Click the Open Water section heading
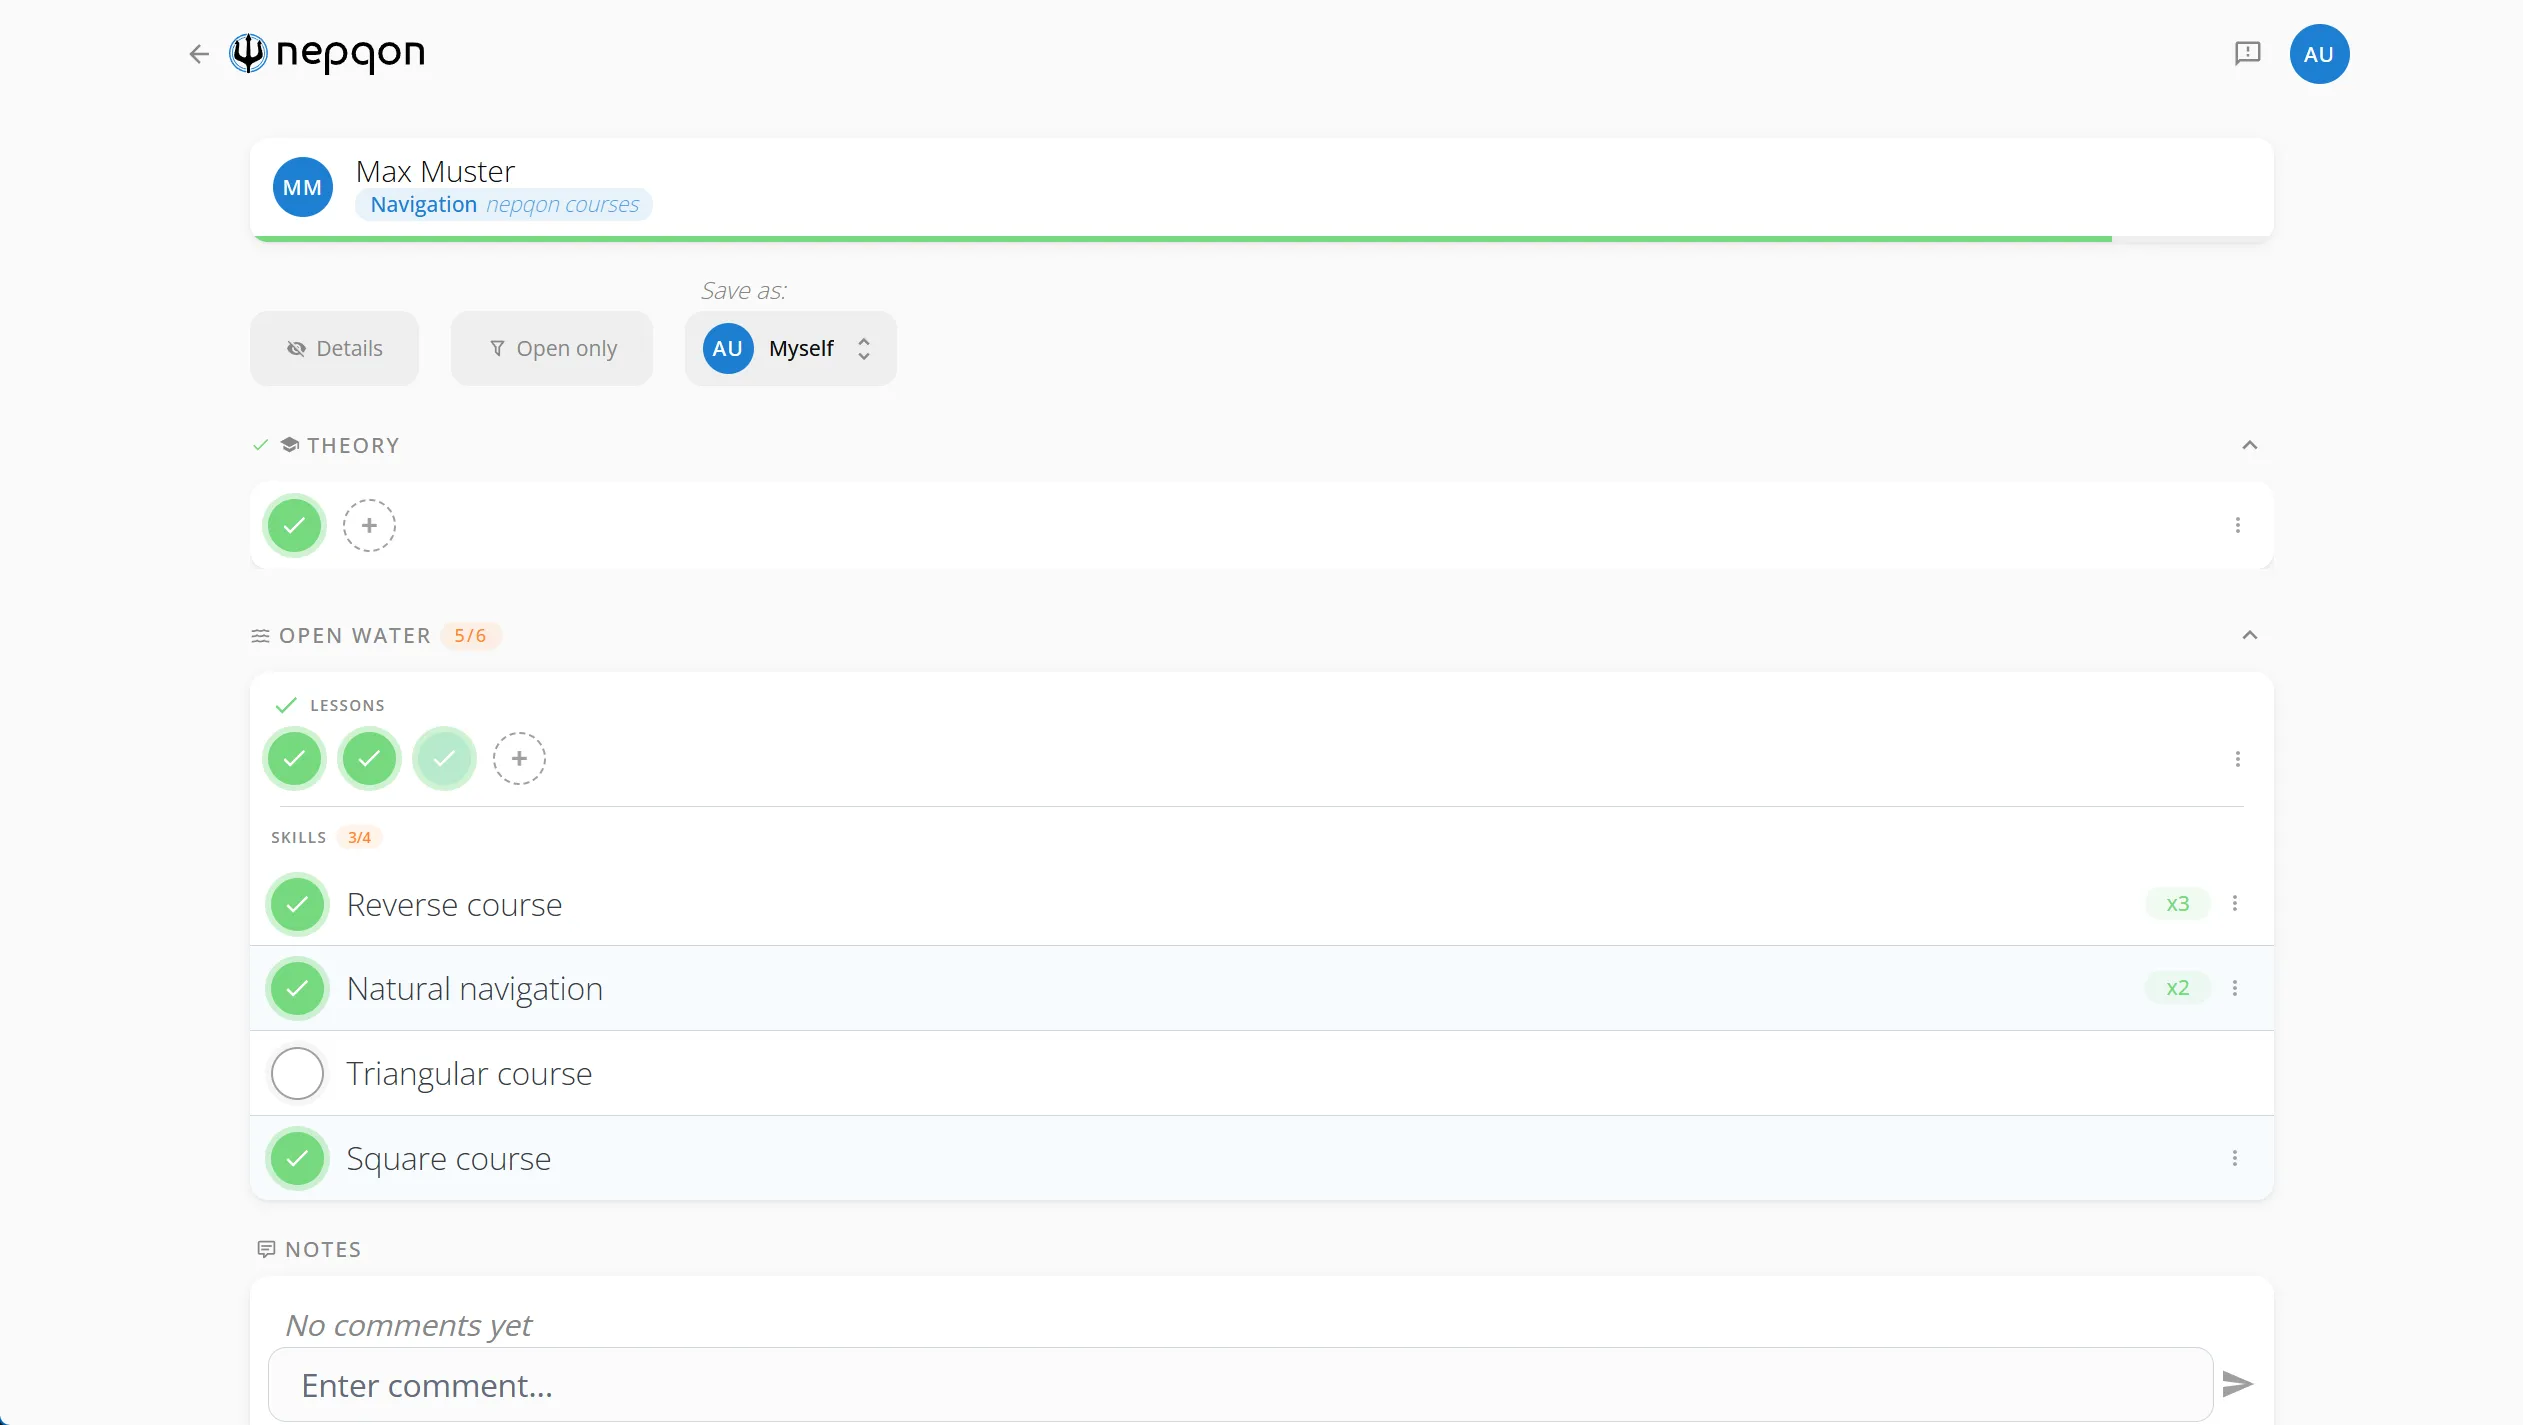 (355, 636)
